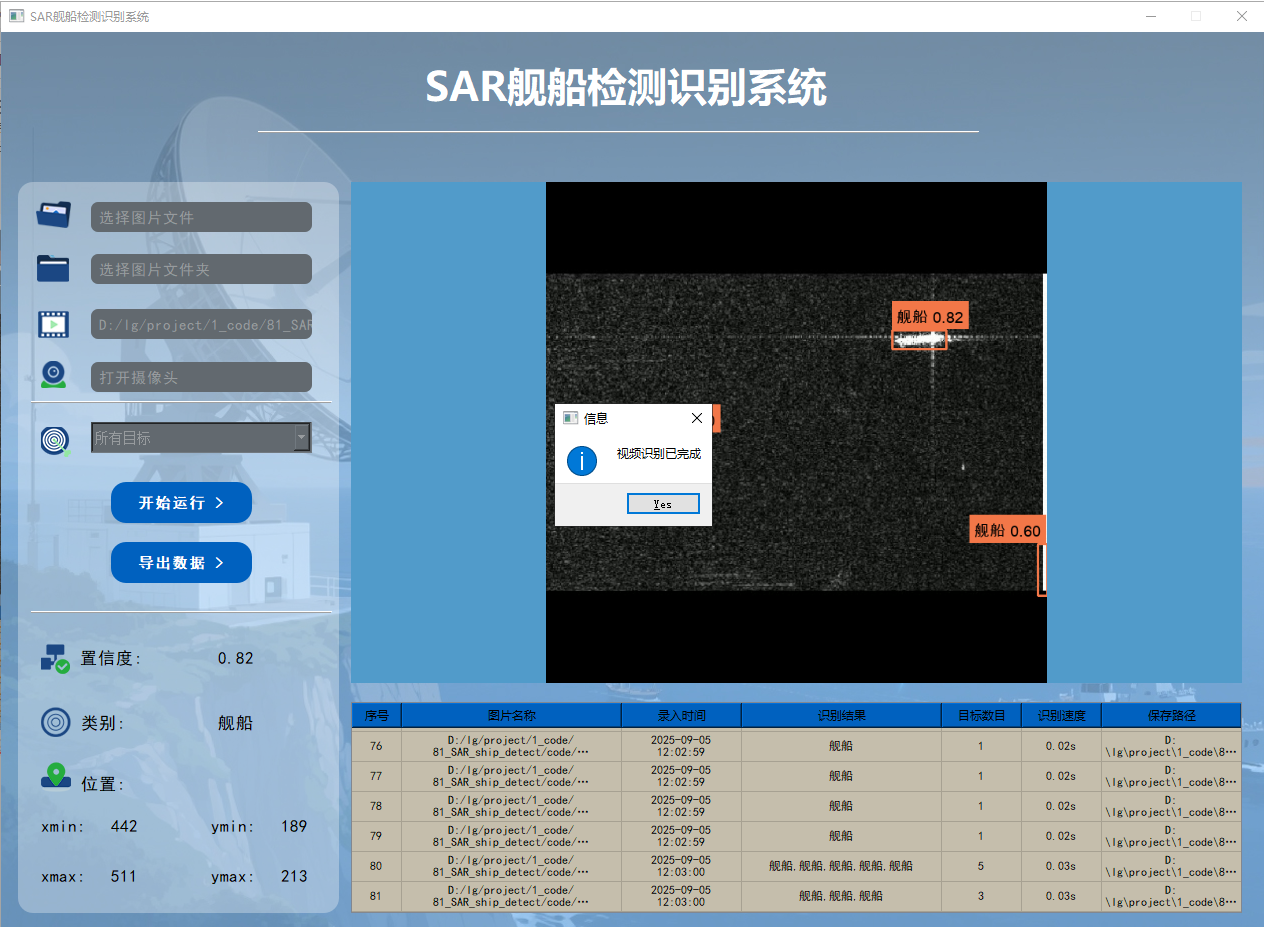Click the 选择图片文件夹 input field
The image size is (1264, 927).
click(201, 269)
